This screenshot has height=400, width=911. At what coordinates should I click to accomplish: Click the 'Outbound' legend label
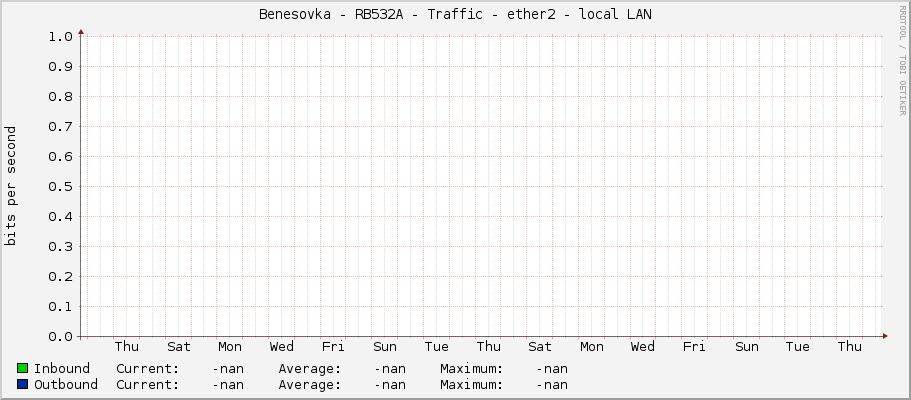point(66,385)
